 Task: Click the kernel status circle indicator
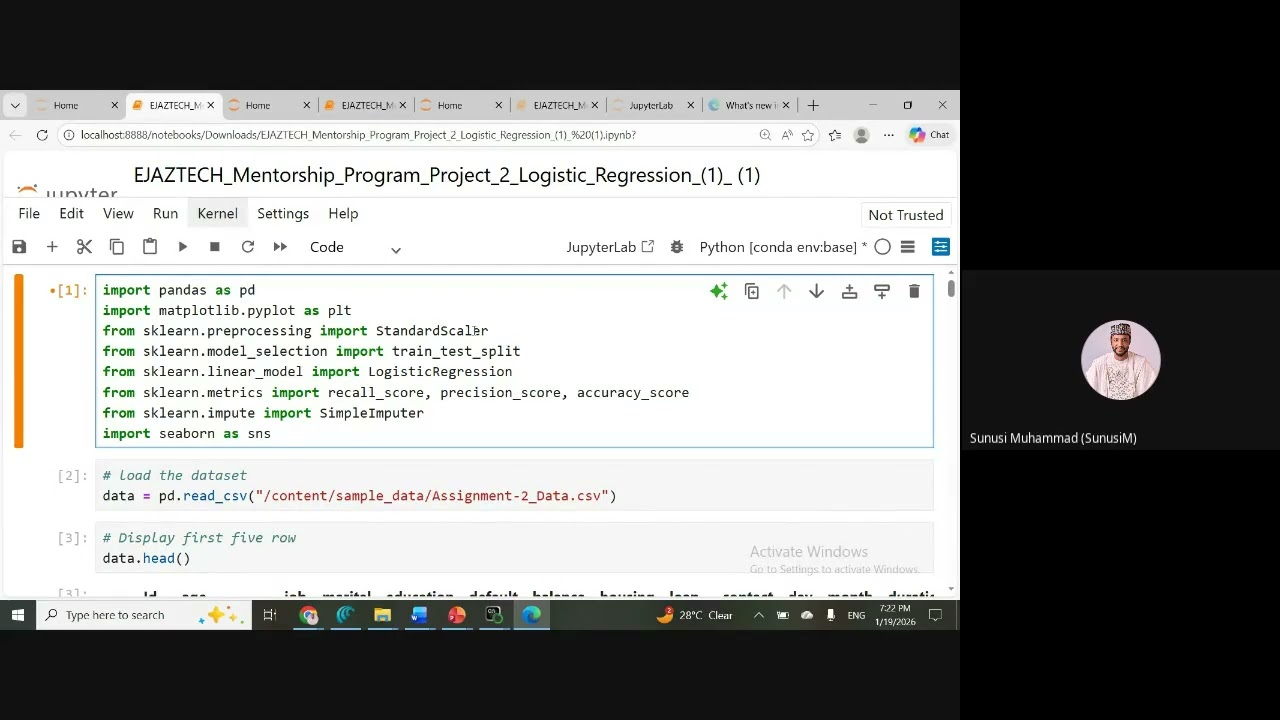(882, 247)
